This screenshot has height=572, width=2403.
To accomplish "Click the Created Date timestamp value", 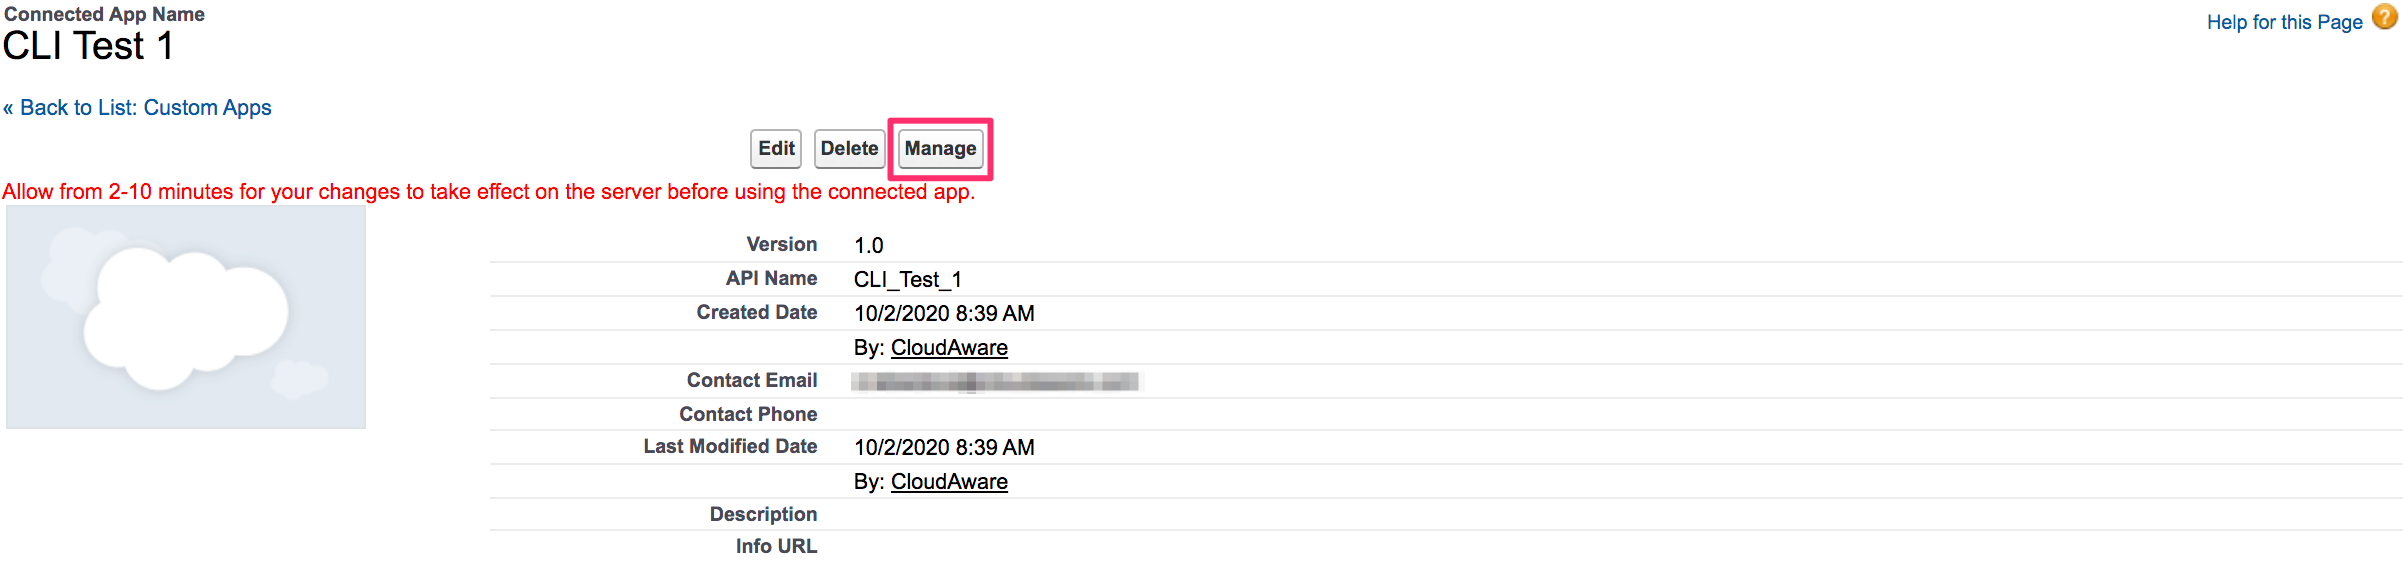I will click(x=944, y=313).
